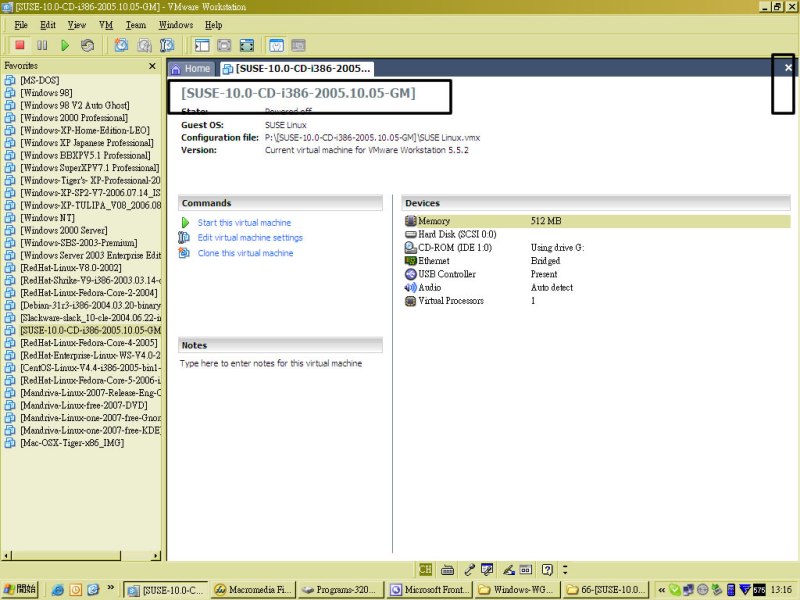This screenshot has width=800, height=600.
Task: Select the Hard Disk (SCSI 0:0) device
Action: 596,234
